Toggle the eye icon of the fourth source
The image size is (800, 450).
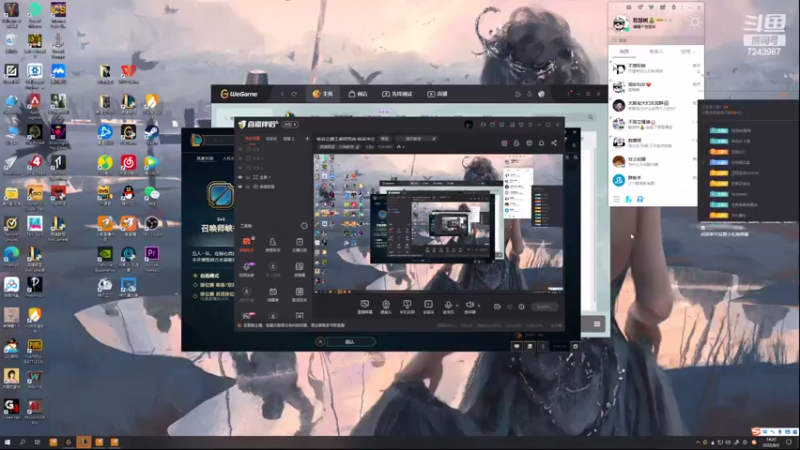240,177
